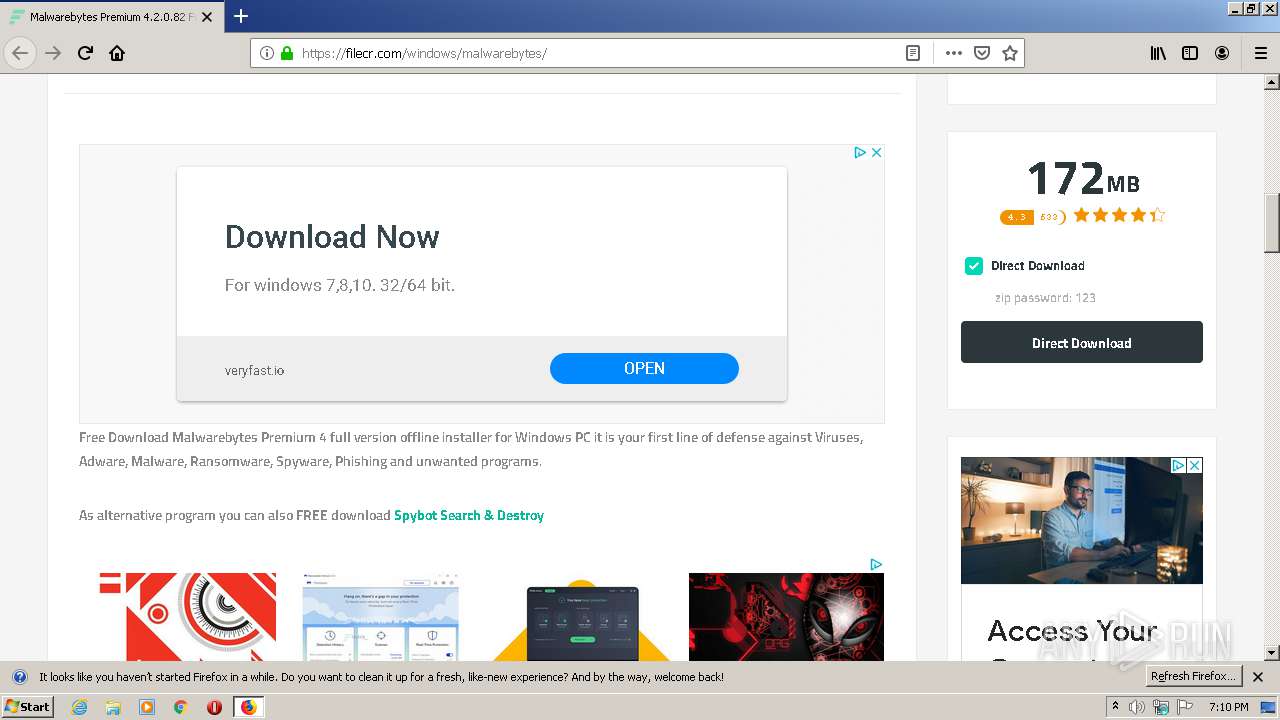Click the red skull artwork thumbnail
Image resolution: width=1280 pixels, height=720 pixels.
(786, 616)
